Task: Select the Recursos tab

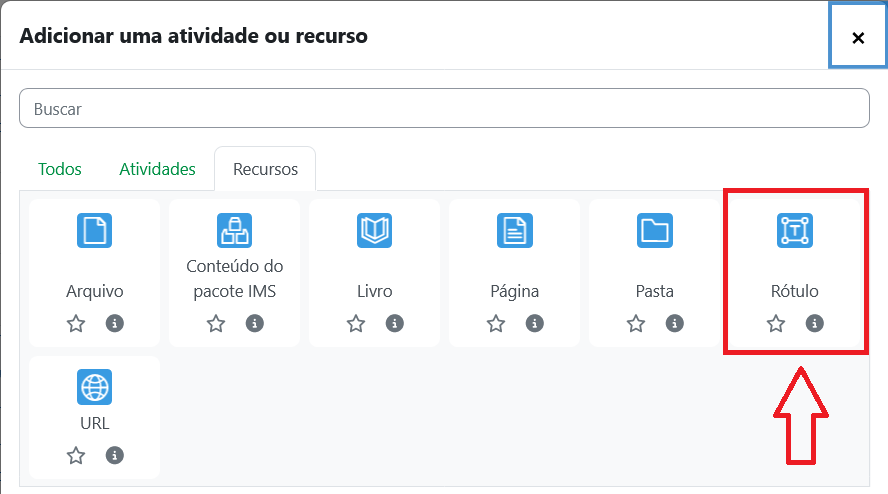Action: tap(265, 169)
